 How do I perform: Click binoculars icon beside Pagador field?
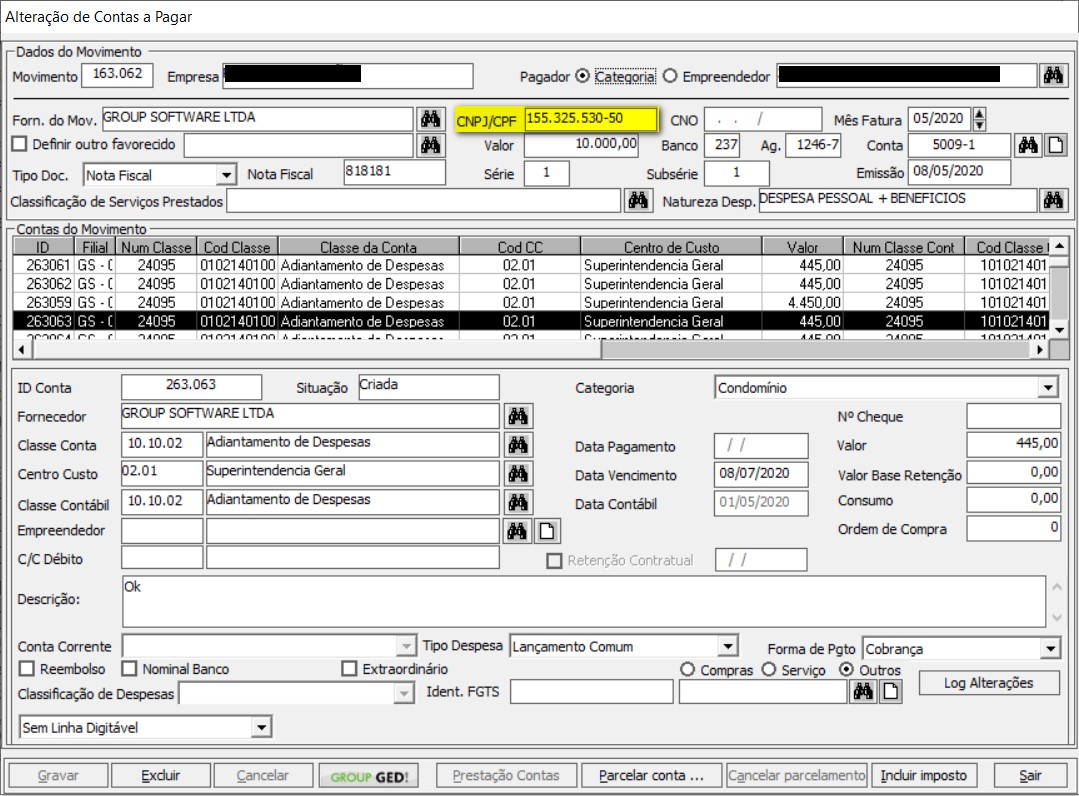tap(1052, 76)
